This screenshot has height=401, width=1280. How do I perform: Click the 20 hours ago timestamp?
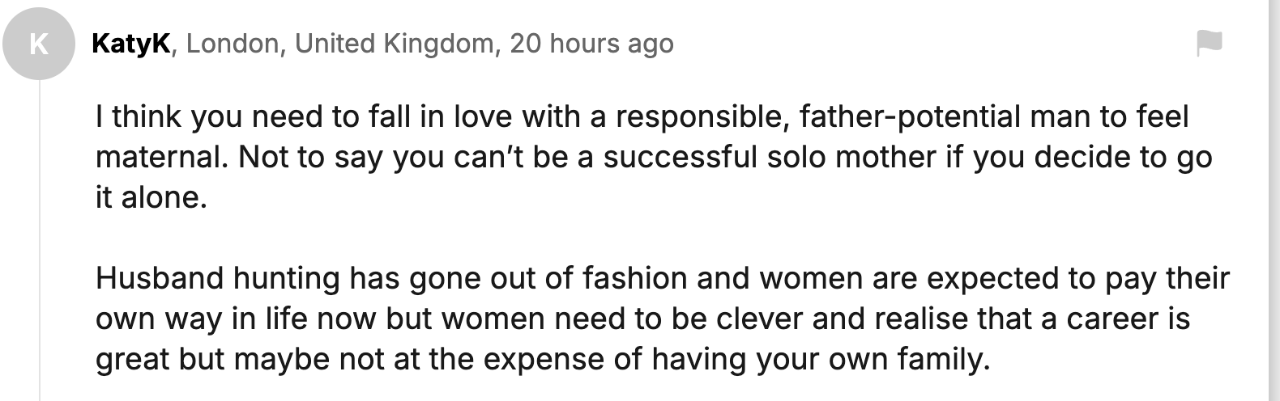tap(591, 44)
